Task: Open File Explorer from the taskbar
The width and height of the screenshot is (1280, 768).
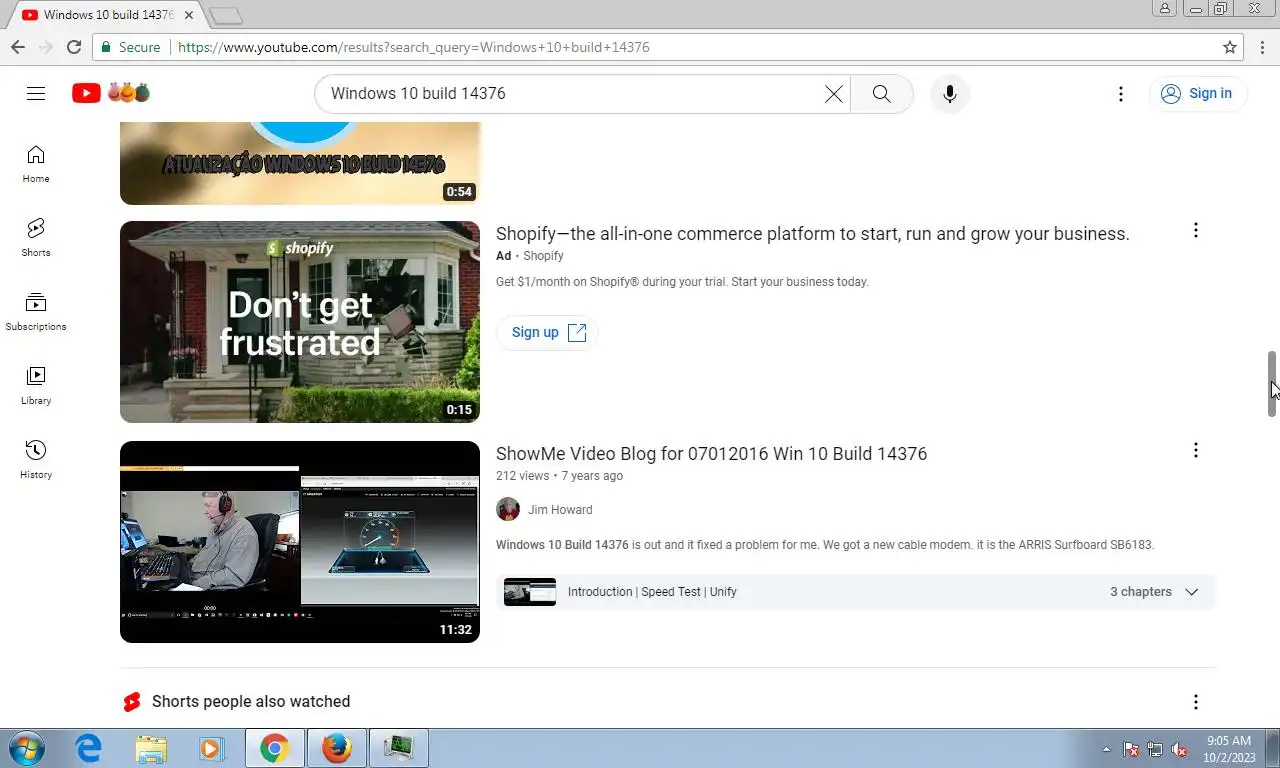Action: [x=151, y=748]
